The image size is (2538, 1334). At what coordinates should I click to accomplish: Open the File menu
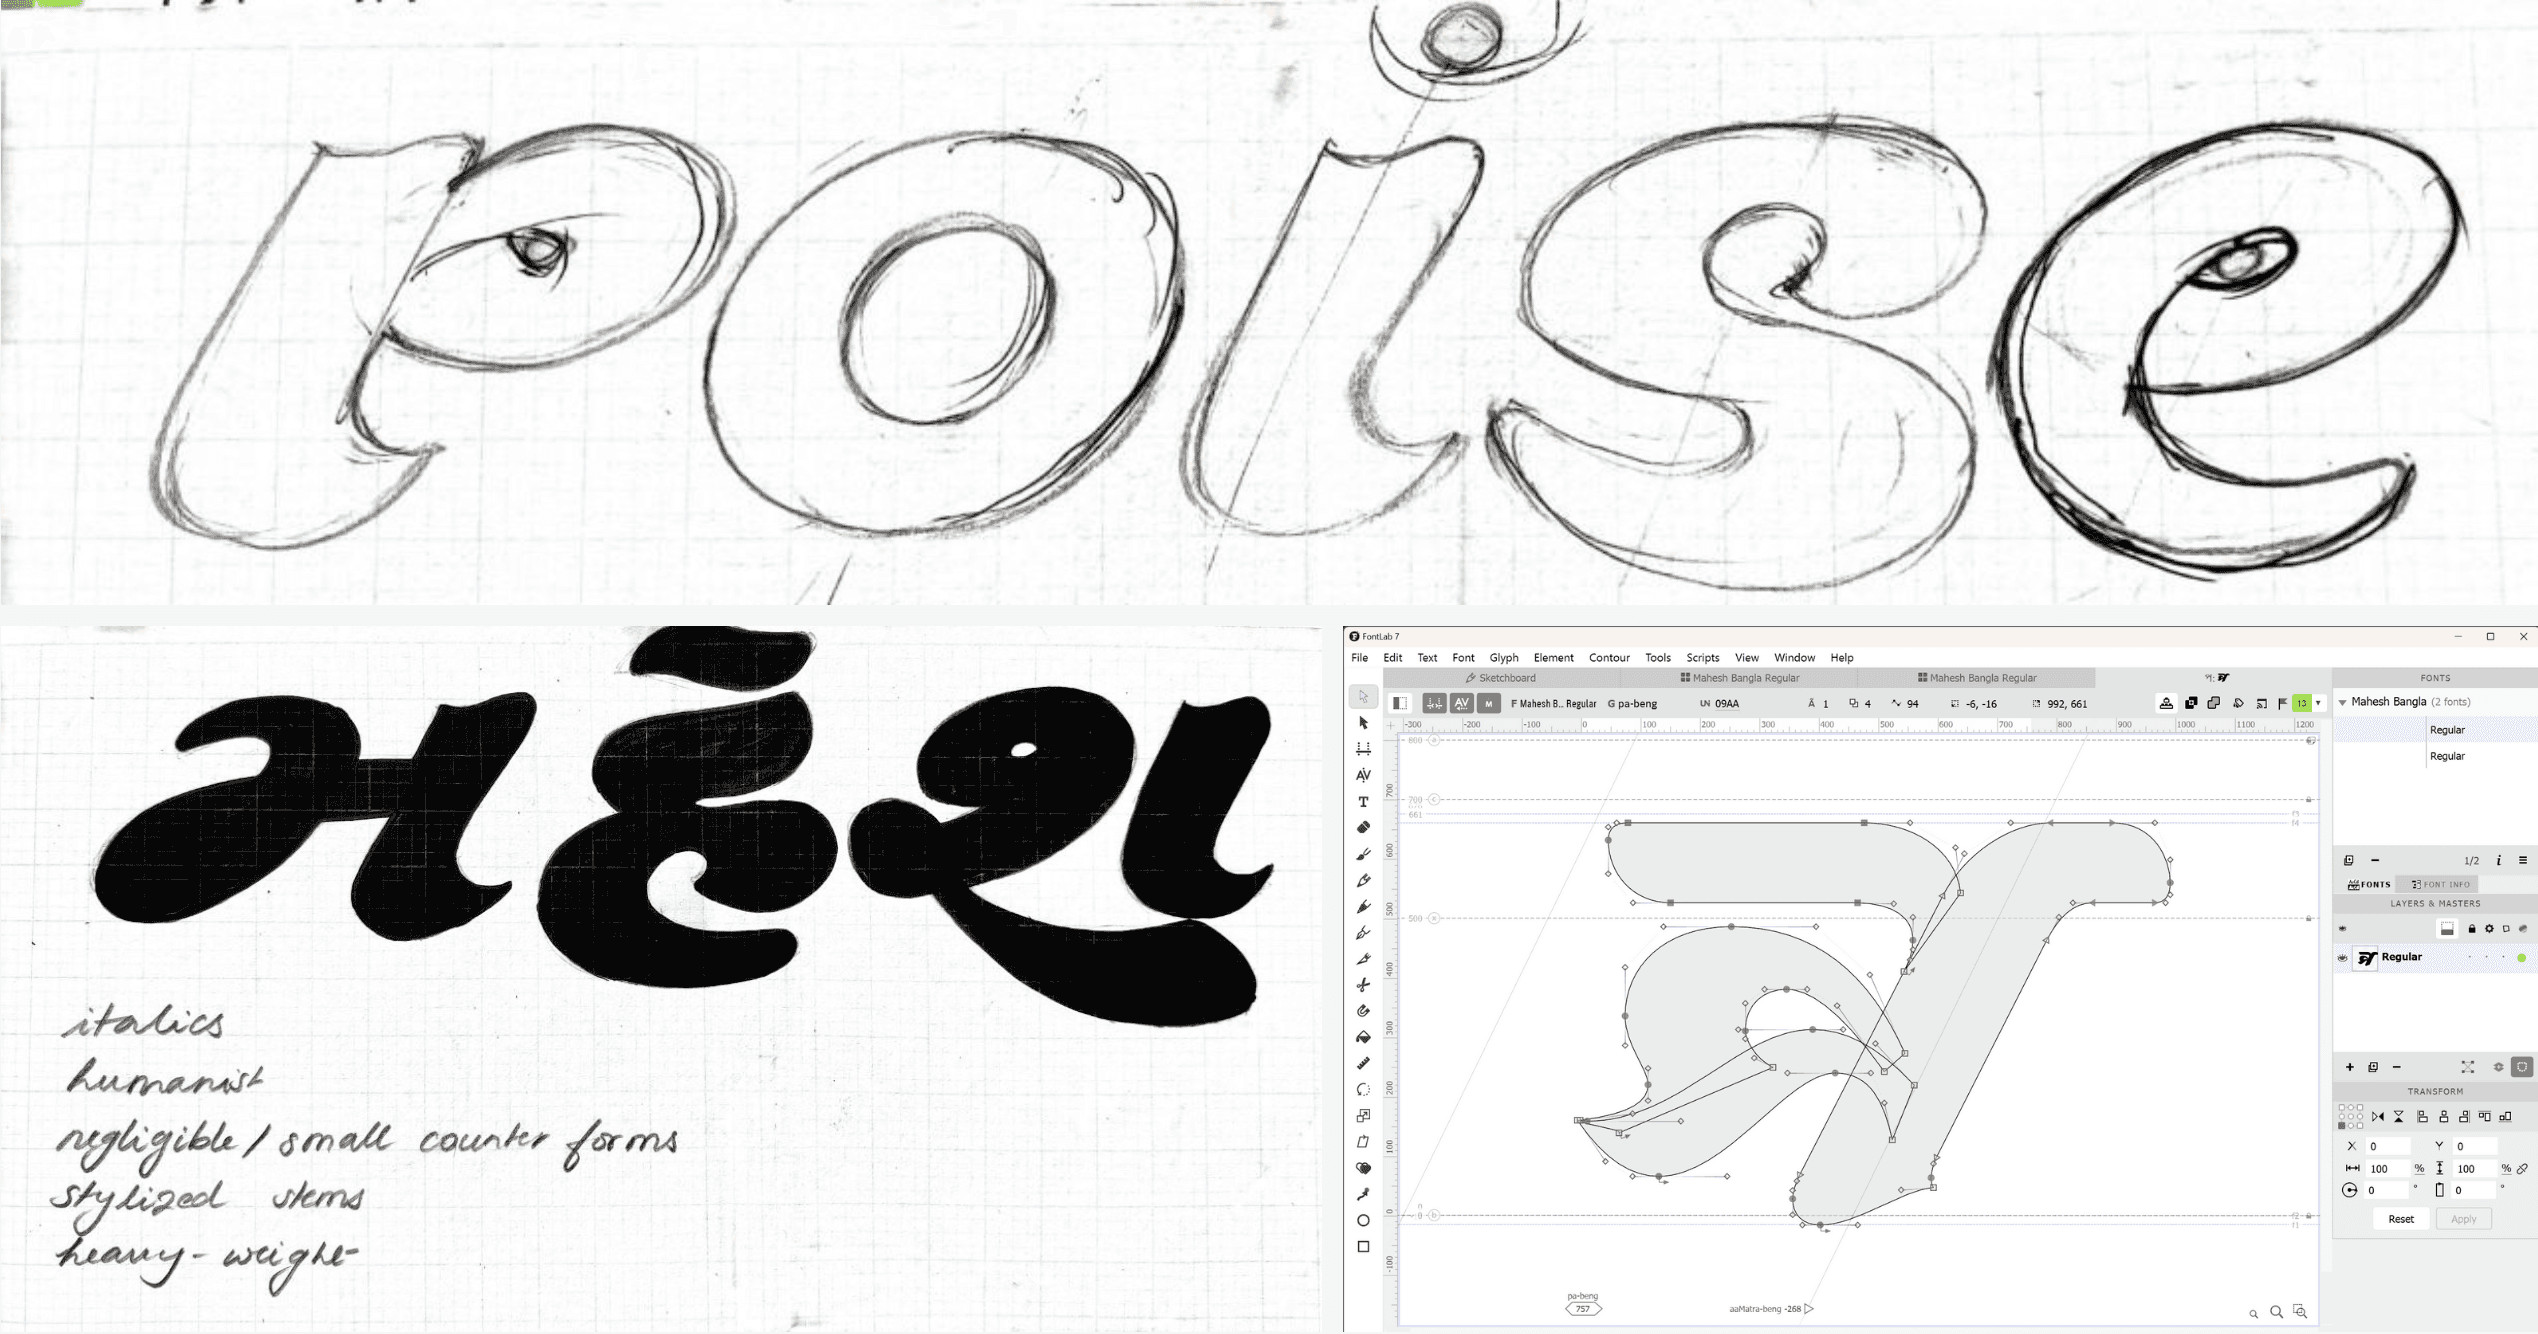click(1360, 658)
